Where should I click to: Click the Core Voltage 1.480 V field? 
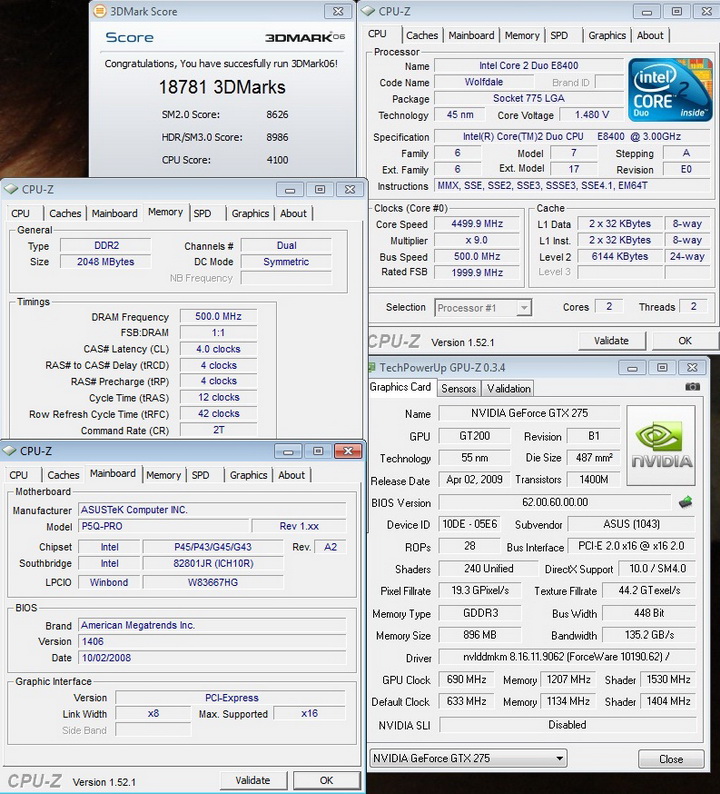coord(591,115)
